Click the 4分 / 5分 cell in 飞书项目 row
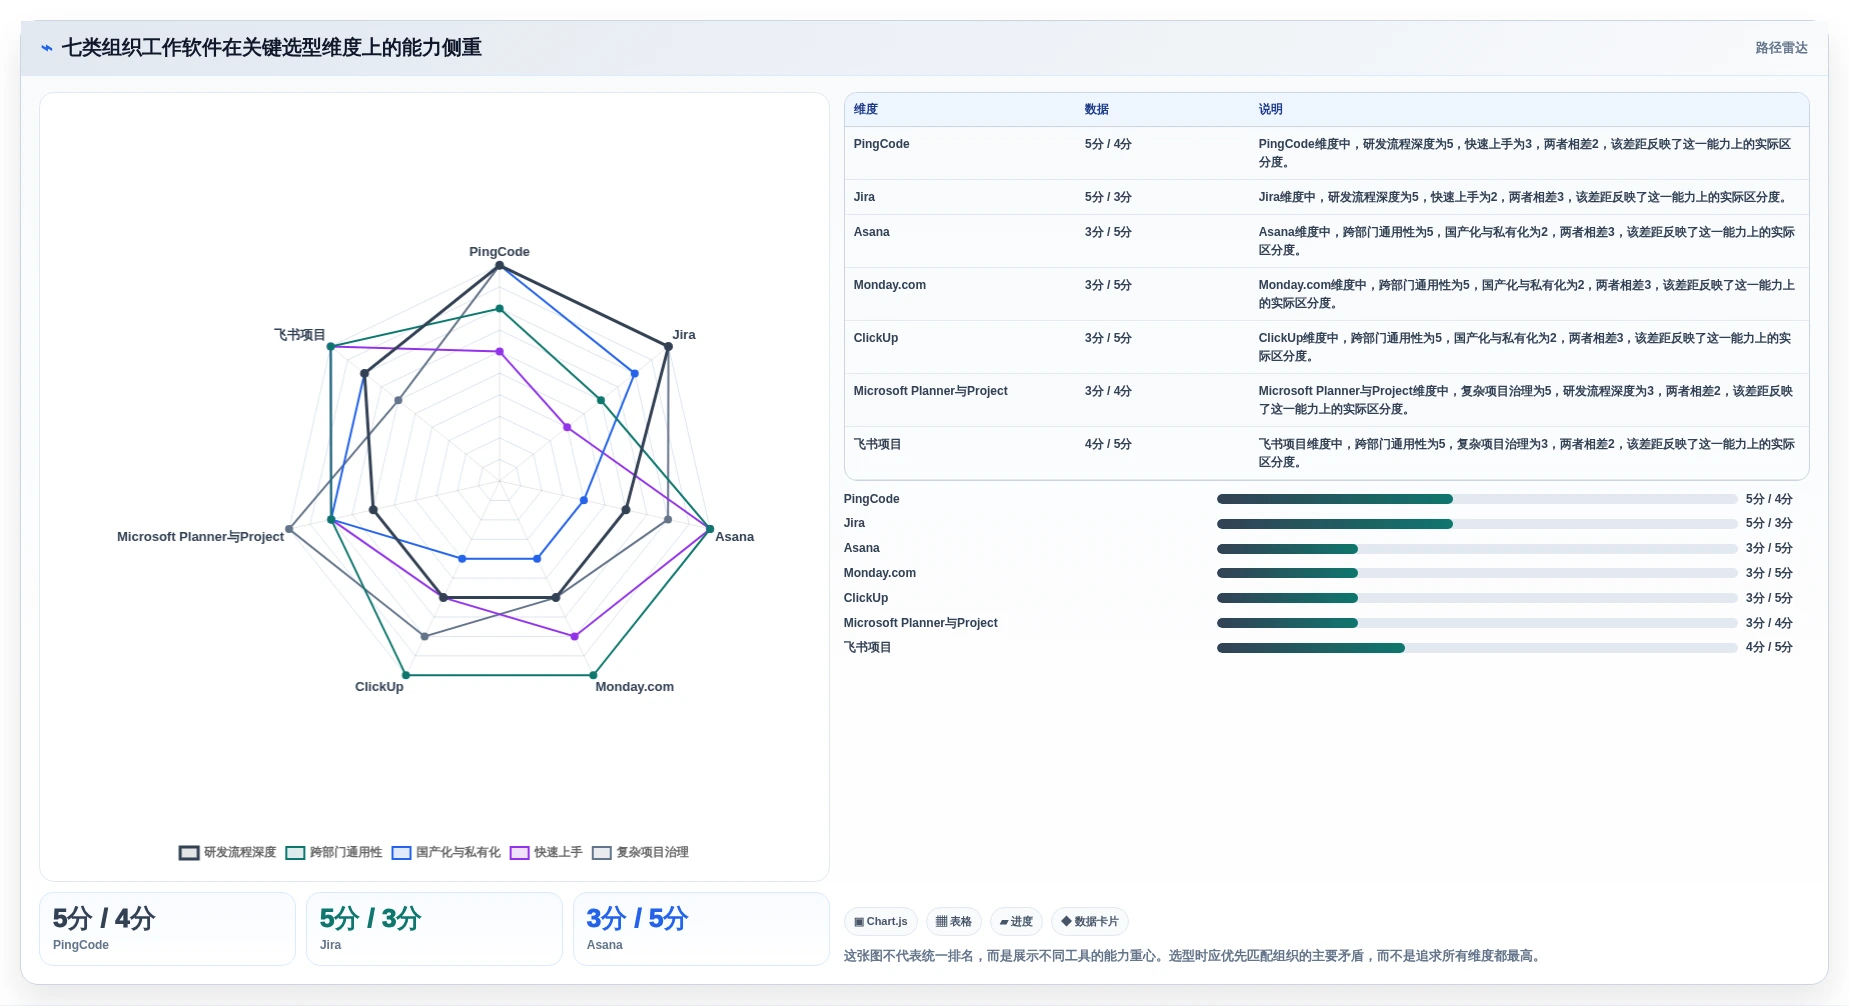Image resolution: width=1849 pixels, height=1006 pixels. [1108, 444]
